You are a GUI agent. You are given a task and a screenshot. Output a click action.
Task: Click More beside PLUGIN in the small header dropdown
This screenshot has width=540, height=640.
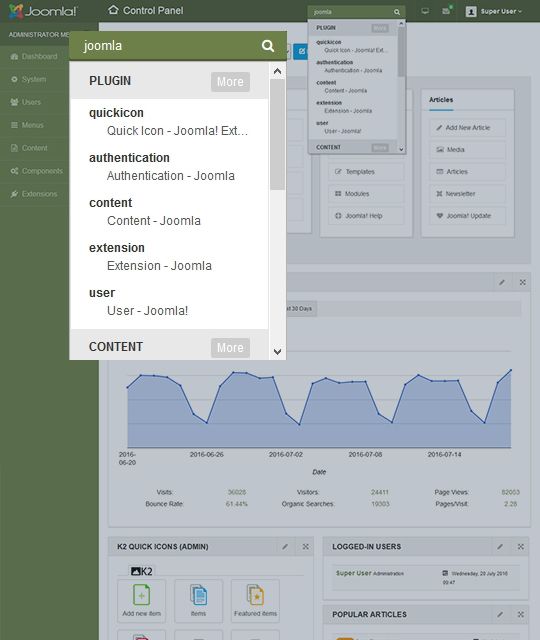point(380,28)
